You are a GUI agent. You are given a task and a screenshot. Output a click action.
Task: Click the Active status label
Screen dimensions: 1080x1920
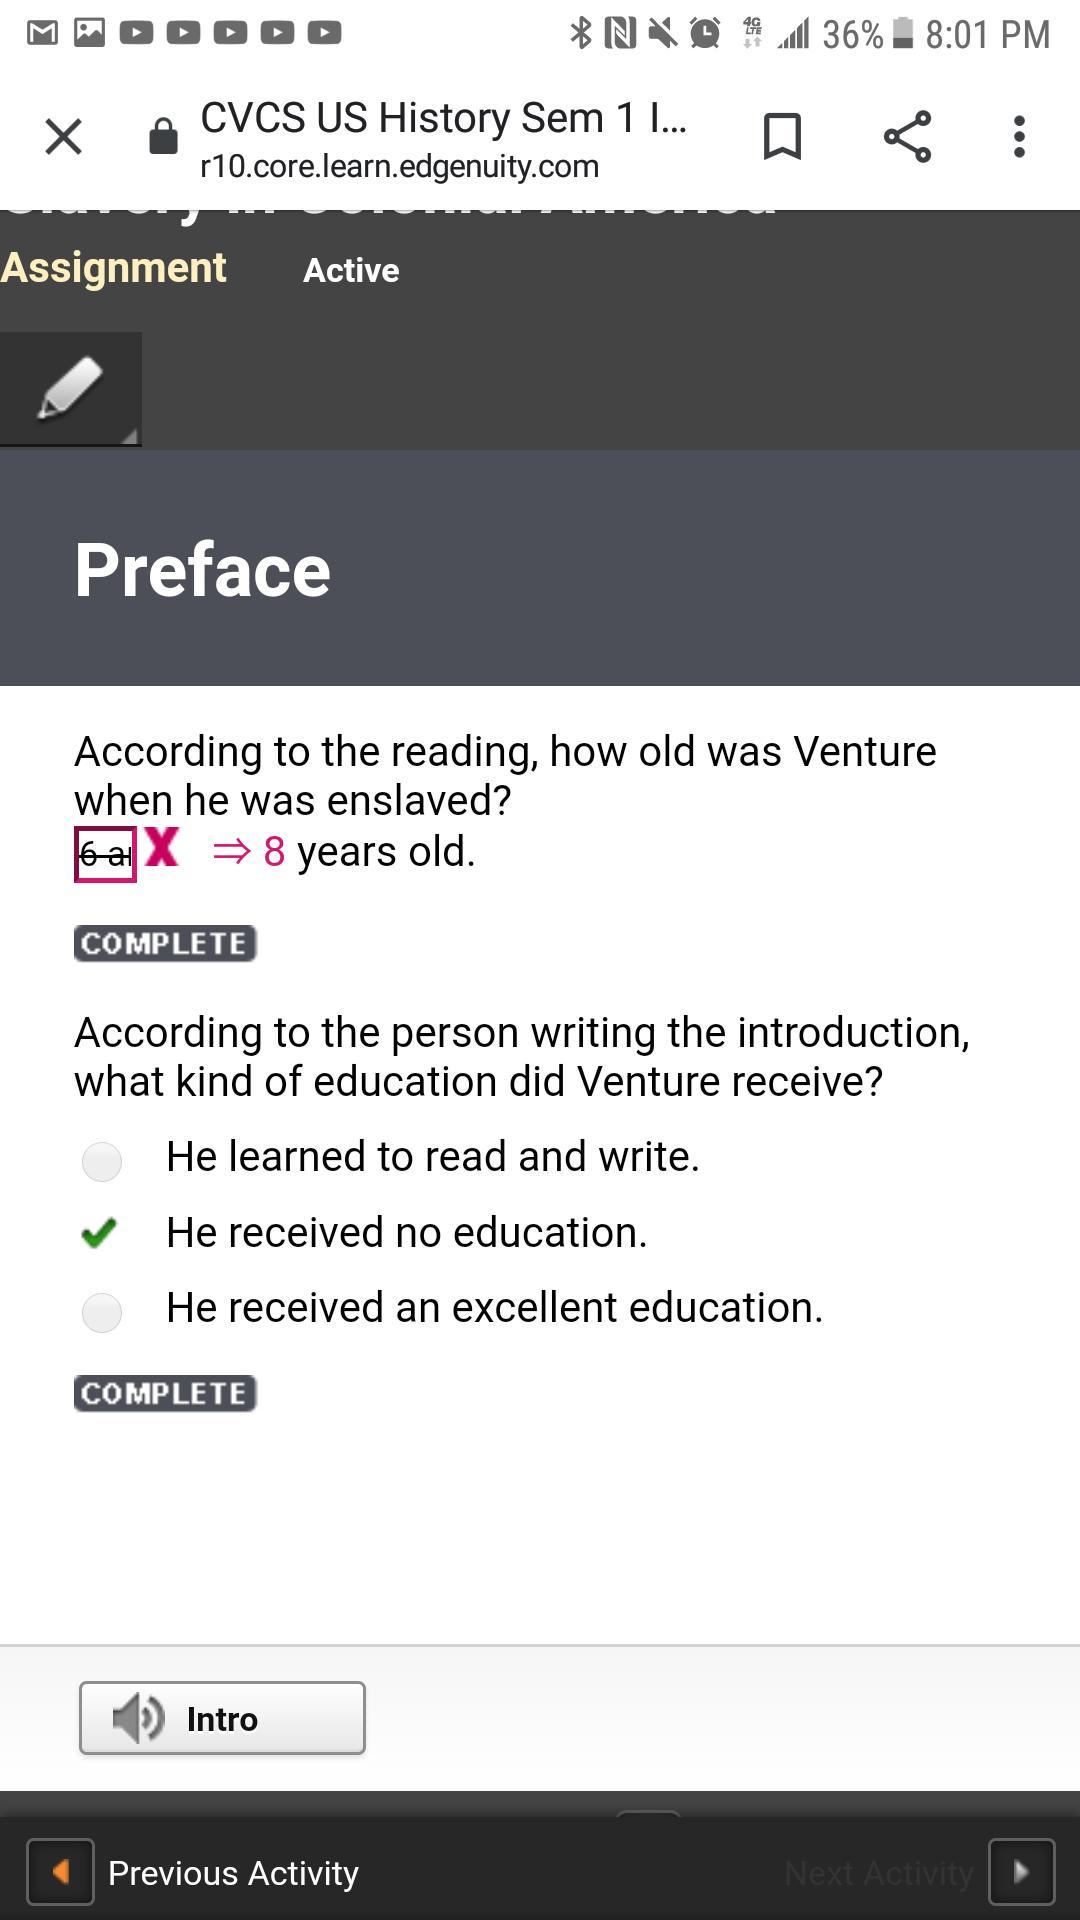(351, 270)
